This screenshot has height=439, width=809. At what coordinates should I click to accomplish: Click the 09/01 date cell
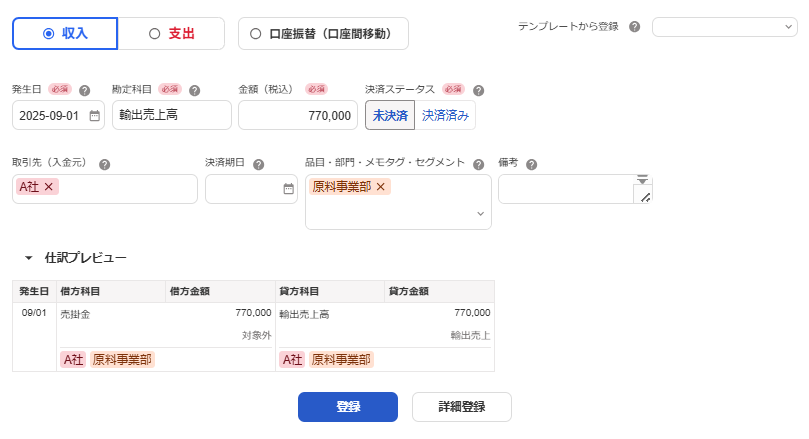(34, 313)
